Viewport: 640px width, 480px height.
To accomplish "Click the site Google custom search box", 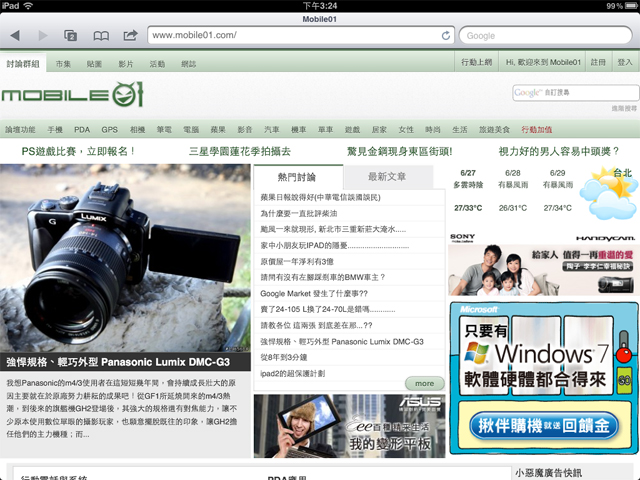I will (576, 93).
